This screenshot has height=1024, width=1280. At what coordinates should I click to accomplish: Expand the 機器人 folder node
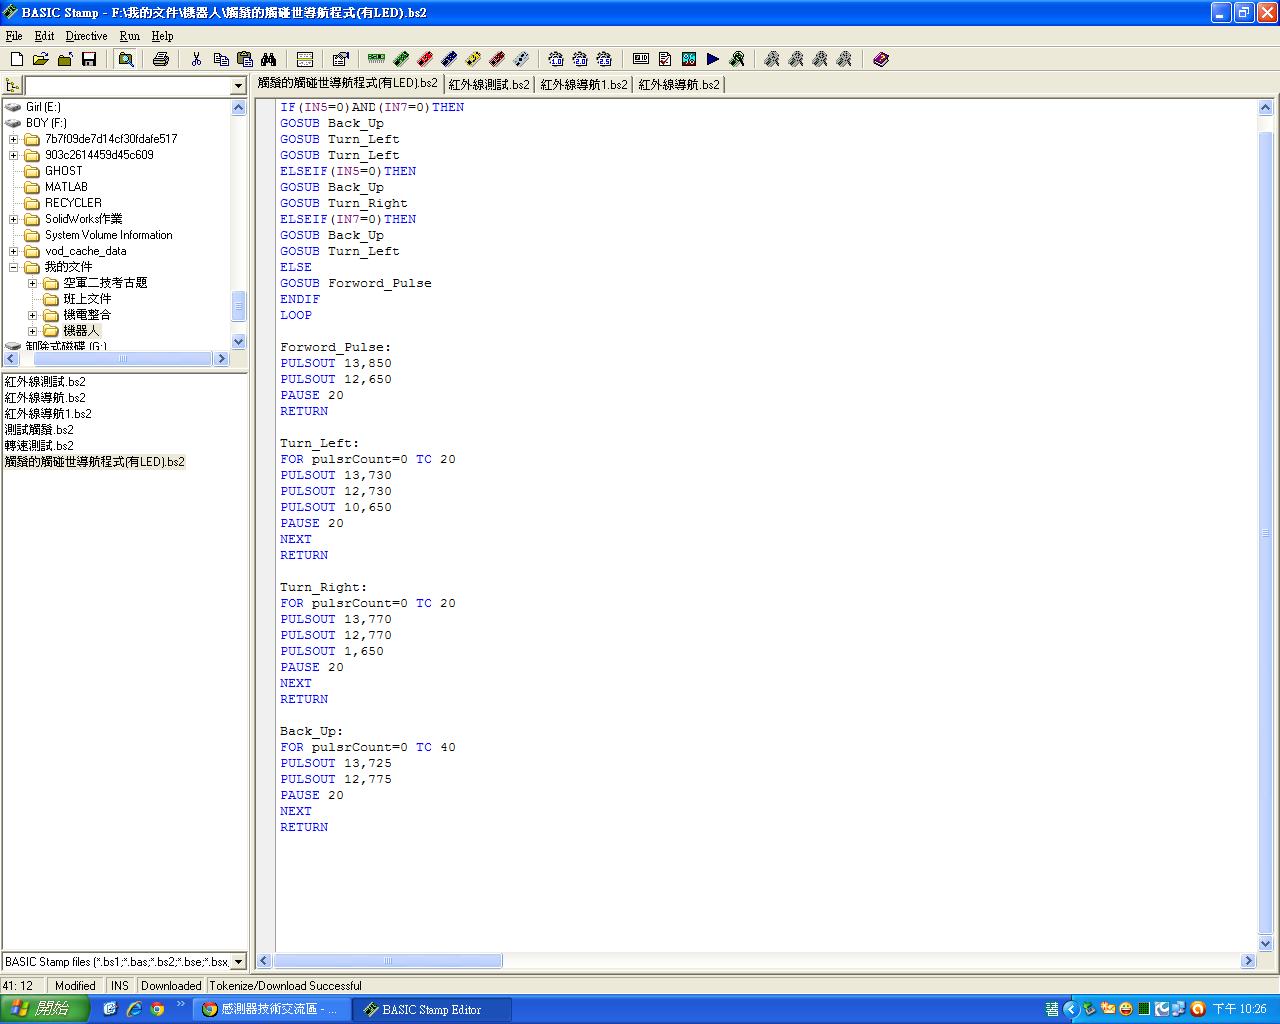33,331
